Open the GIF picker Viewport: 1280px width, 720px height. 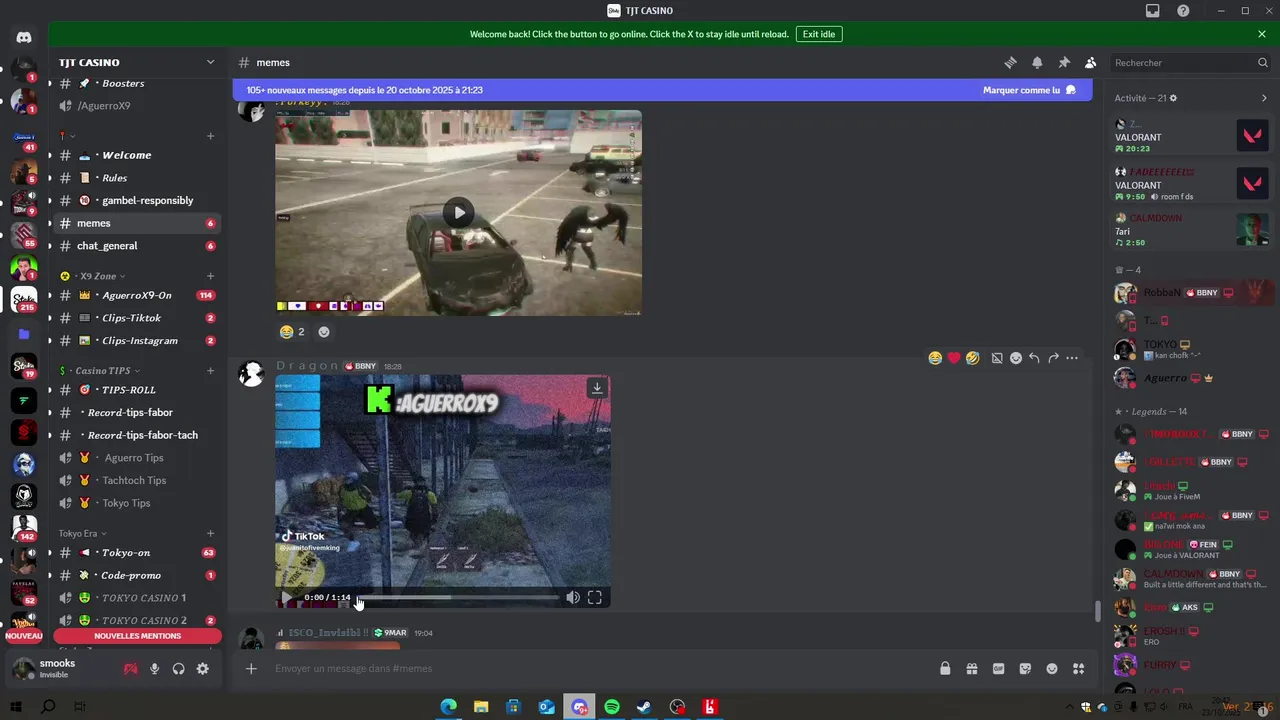(998, 668)
